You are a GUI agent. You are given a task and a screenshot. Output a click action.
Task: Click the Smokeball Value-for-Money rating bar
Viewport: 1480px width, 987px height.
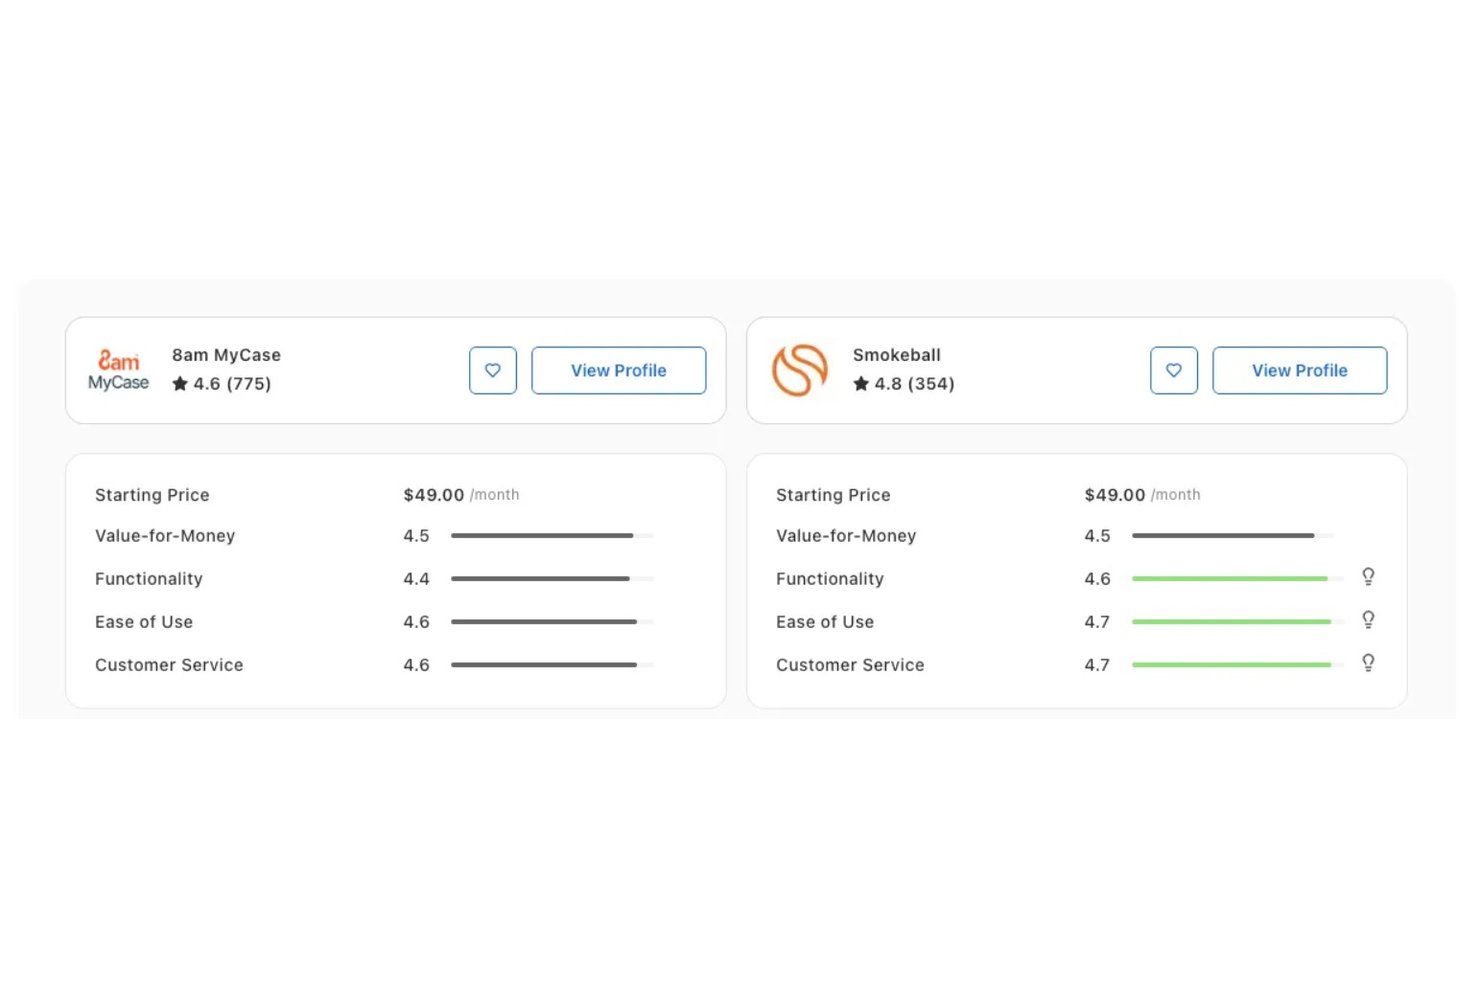tap(1233, 536)
